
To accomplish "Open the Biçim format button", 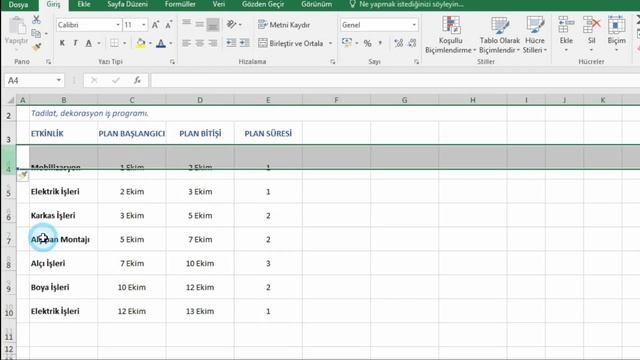I will (616, 34).
